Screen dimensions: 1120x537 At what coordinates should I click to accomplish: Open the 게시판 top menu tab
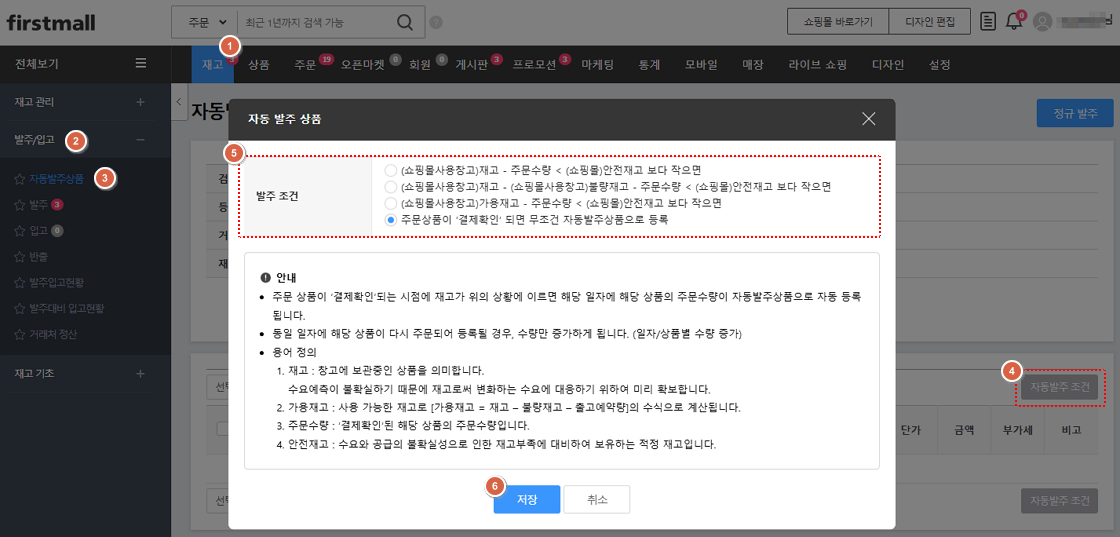click(471, 65)
